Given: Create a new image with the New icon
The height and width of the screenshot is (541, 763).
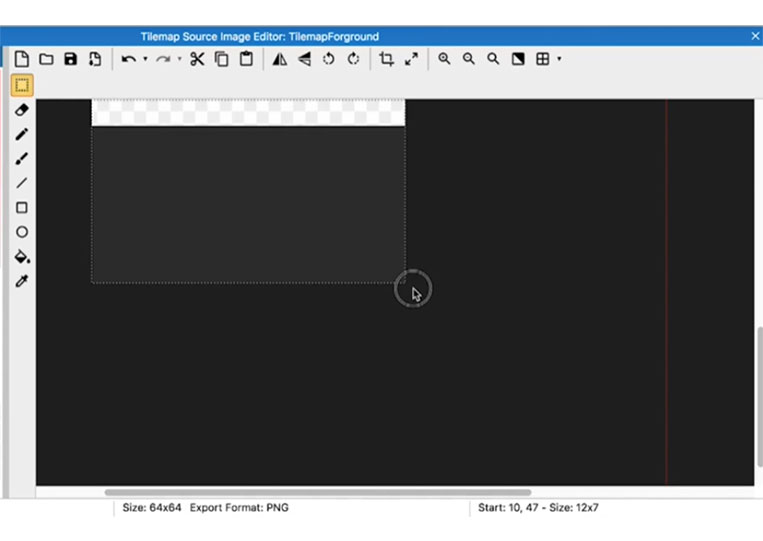Looking at the screenshot, I should (x=21, y=59).
